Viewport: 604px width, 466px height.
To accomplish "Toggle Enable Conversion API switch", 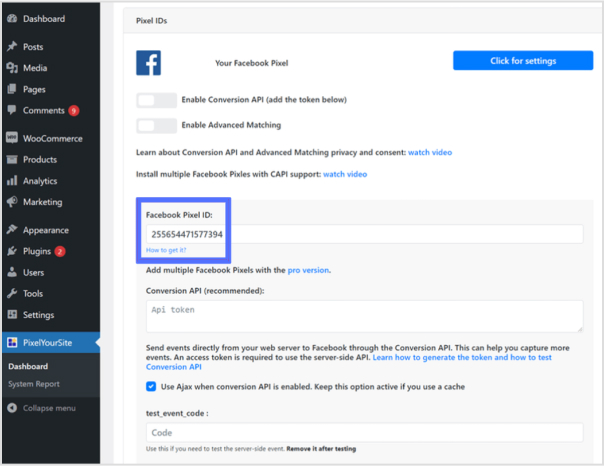I will point(156,100).
